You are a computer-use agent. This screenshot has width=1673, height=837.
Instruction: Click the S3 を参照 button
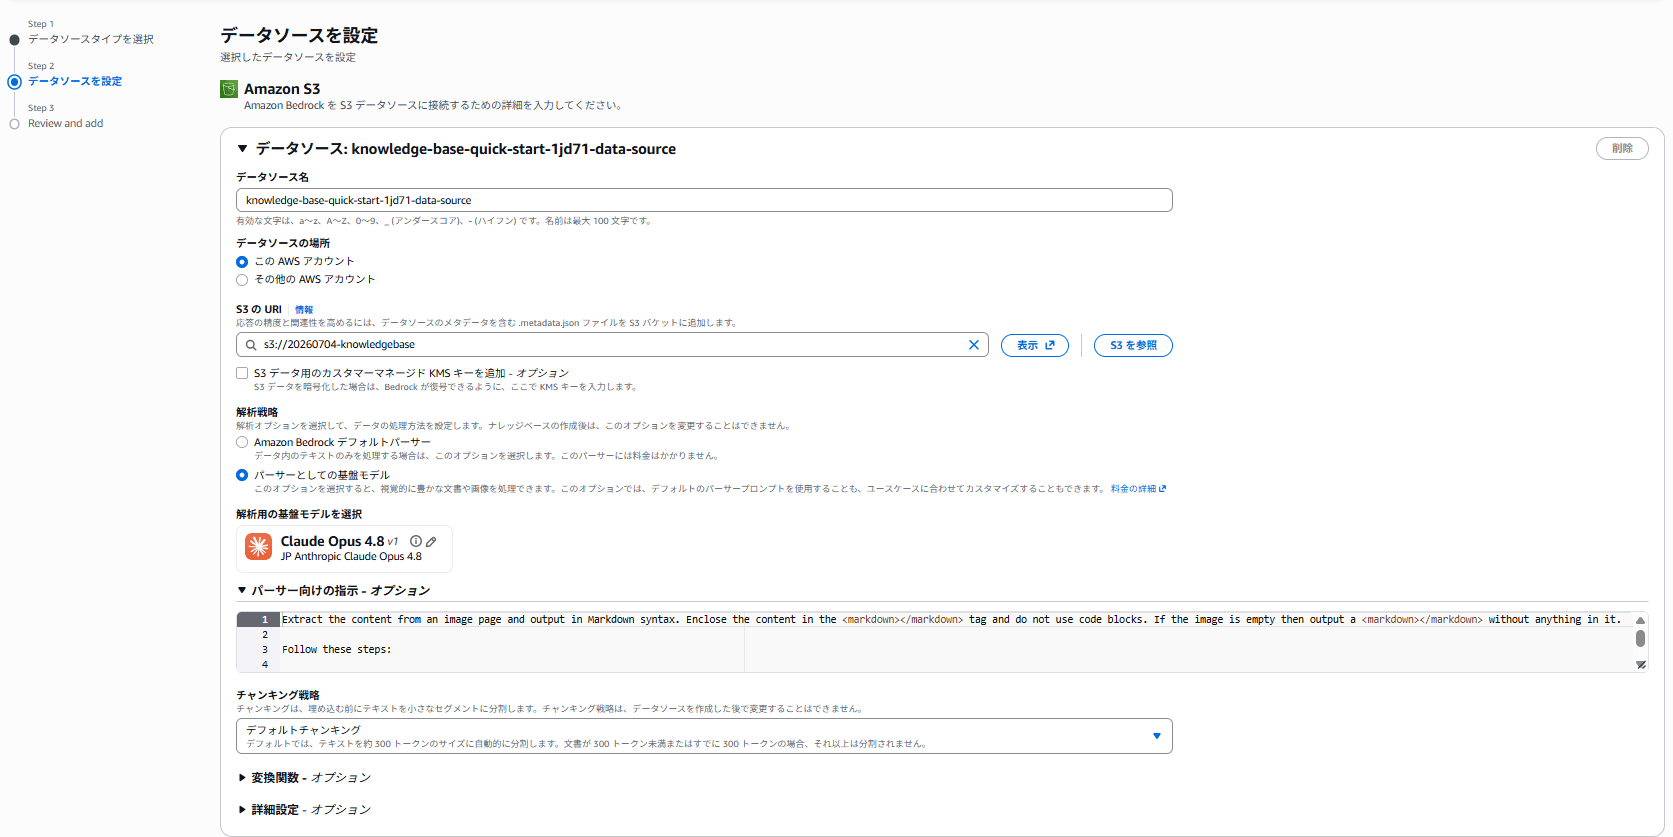click(x=1133, y=345)
